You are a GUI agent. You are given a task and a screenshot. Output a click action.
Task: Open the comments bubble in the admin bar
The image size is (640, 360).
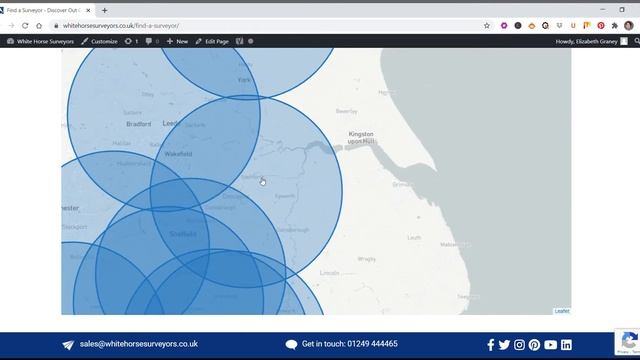(152, 41)
